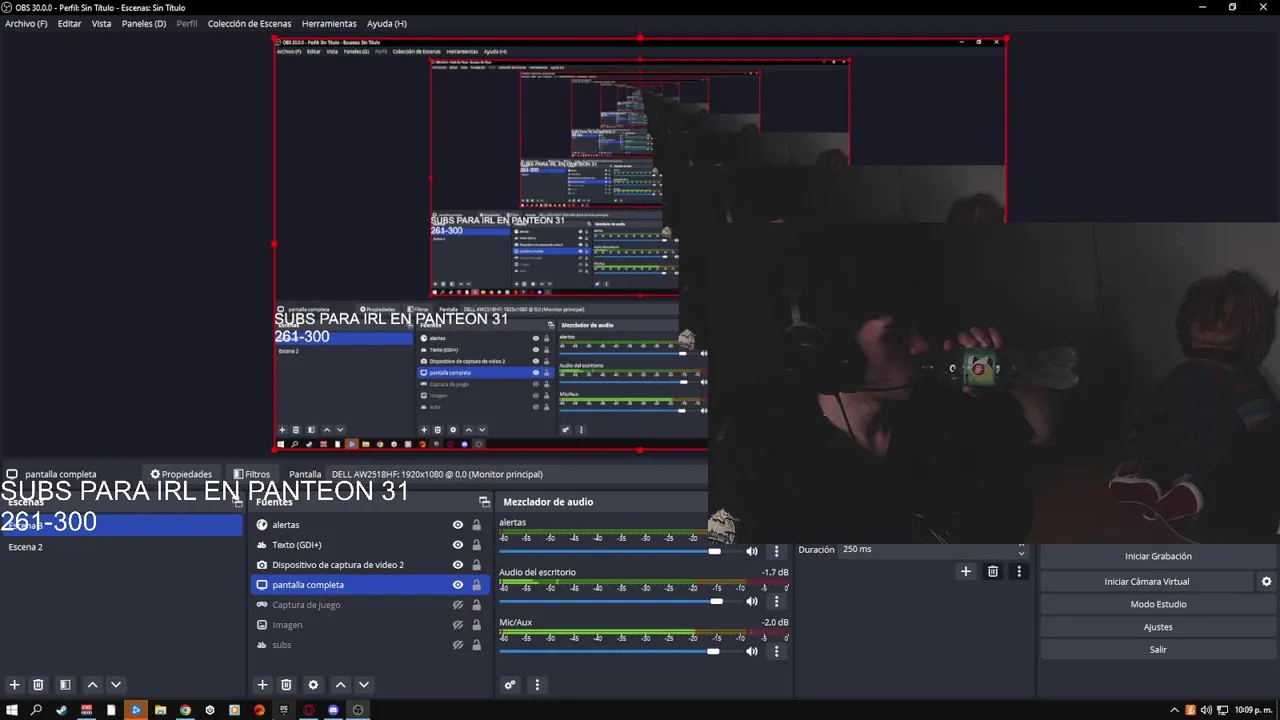
Task: Move selected source down in Fuentes
Action: tap(364, 685)
